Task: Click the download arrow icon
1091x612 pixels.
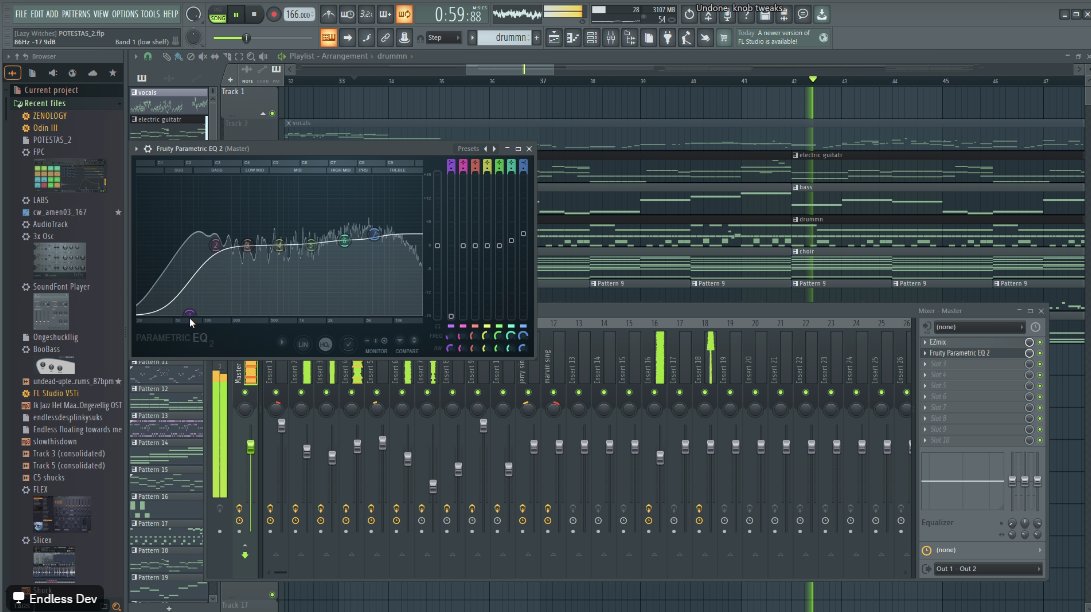Action: pos(821,14)
